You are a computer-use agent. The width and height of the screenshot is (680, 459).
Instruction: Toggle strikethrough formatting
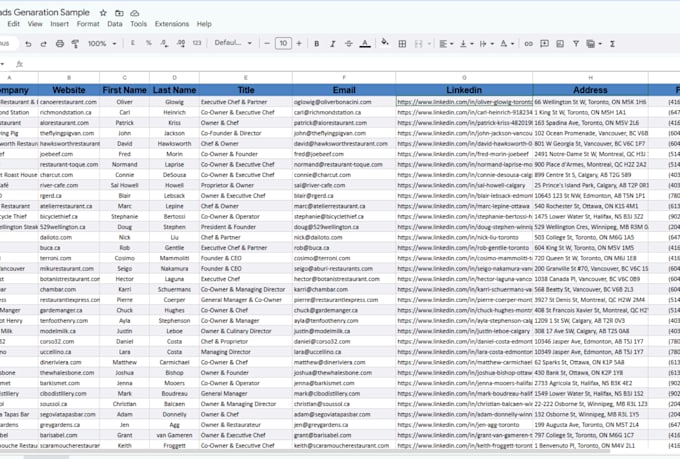pyautogui.click(x=349, y=44)
